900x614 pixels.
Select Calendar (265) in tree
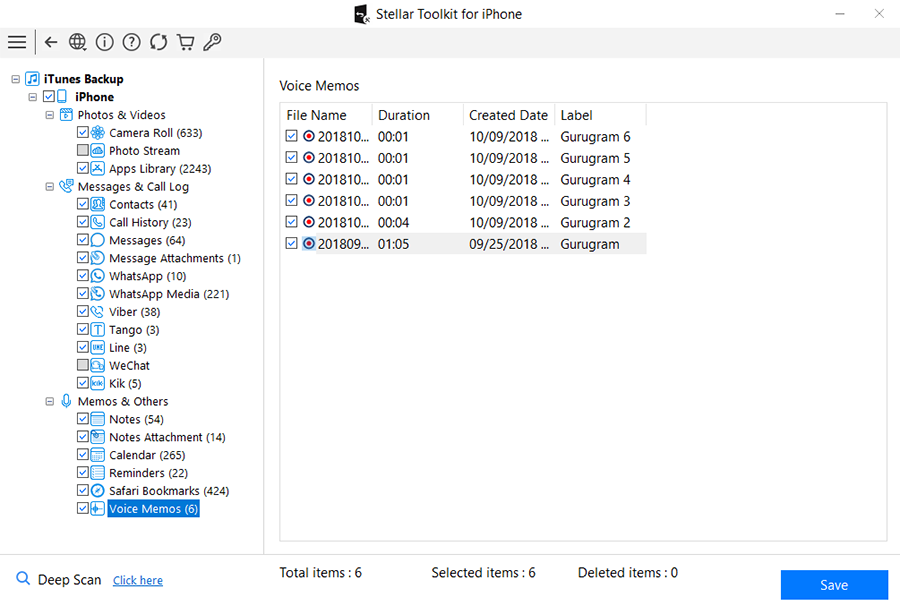coord(148,455)
